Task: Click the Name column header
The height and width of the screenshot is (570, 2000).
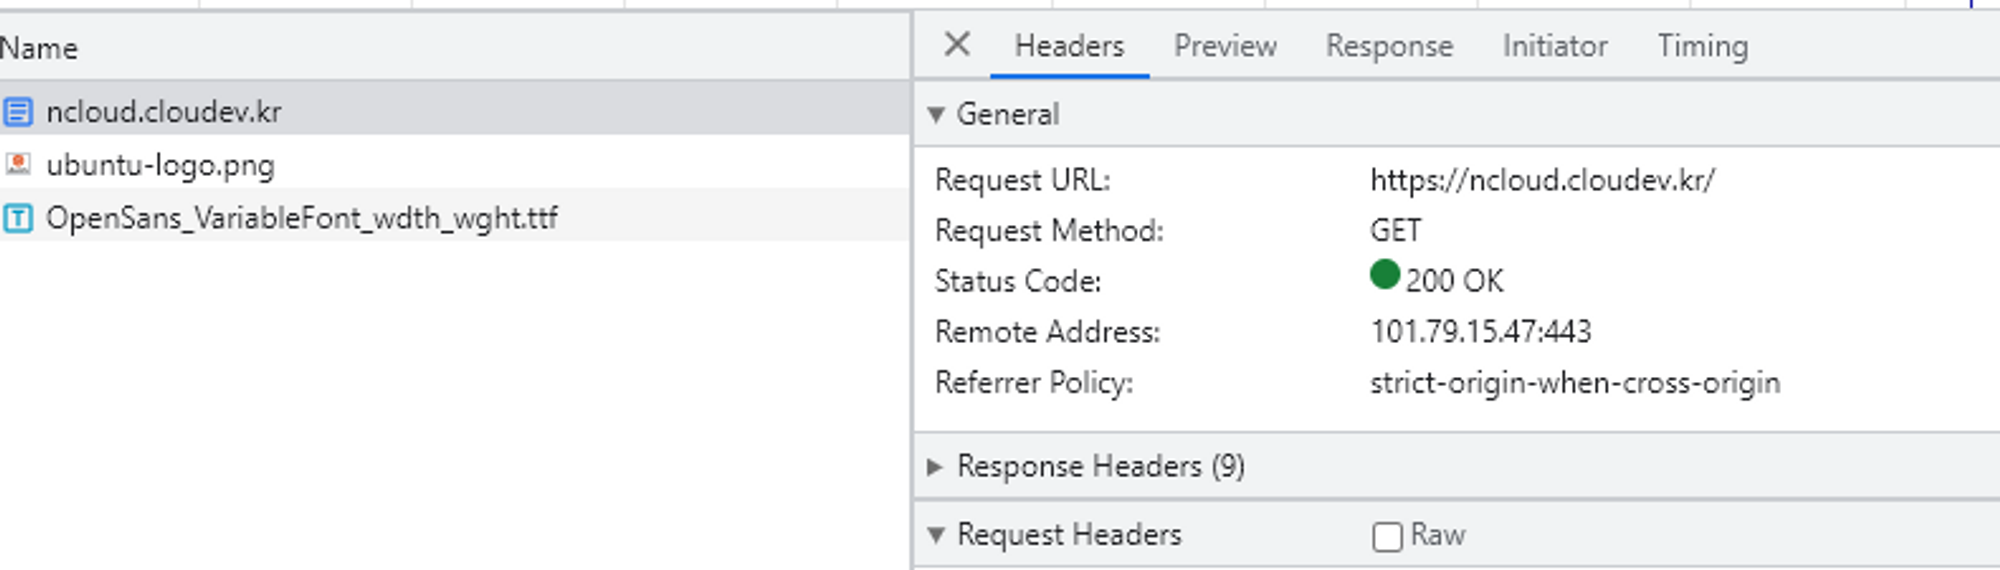Action: [x=455, y=48]
